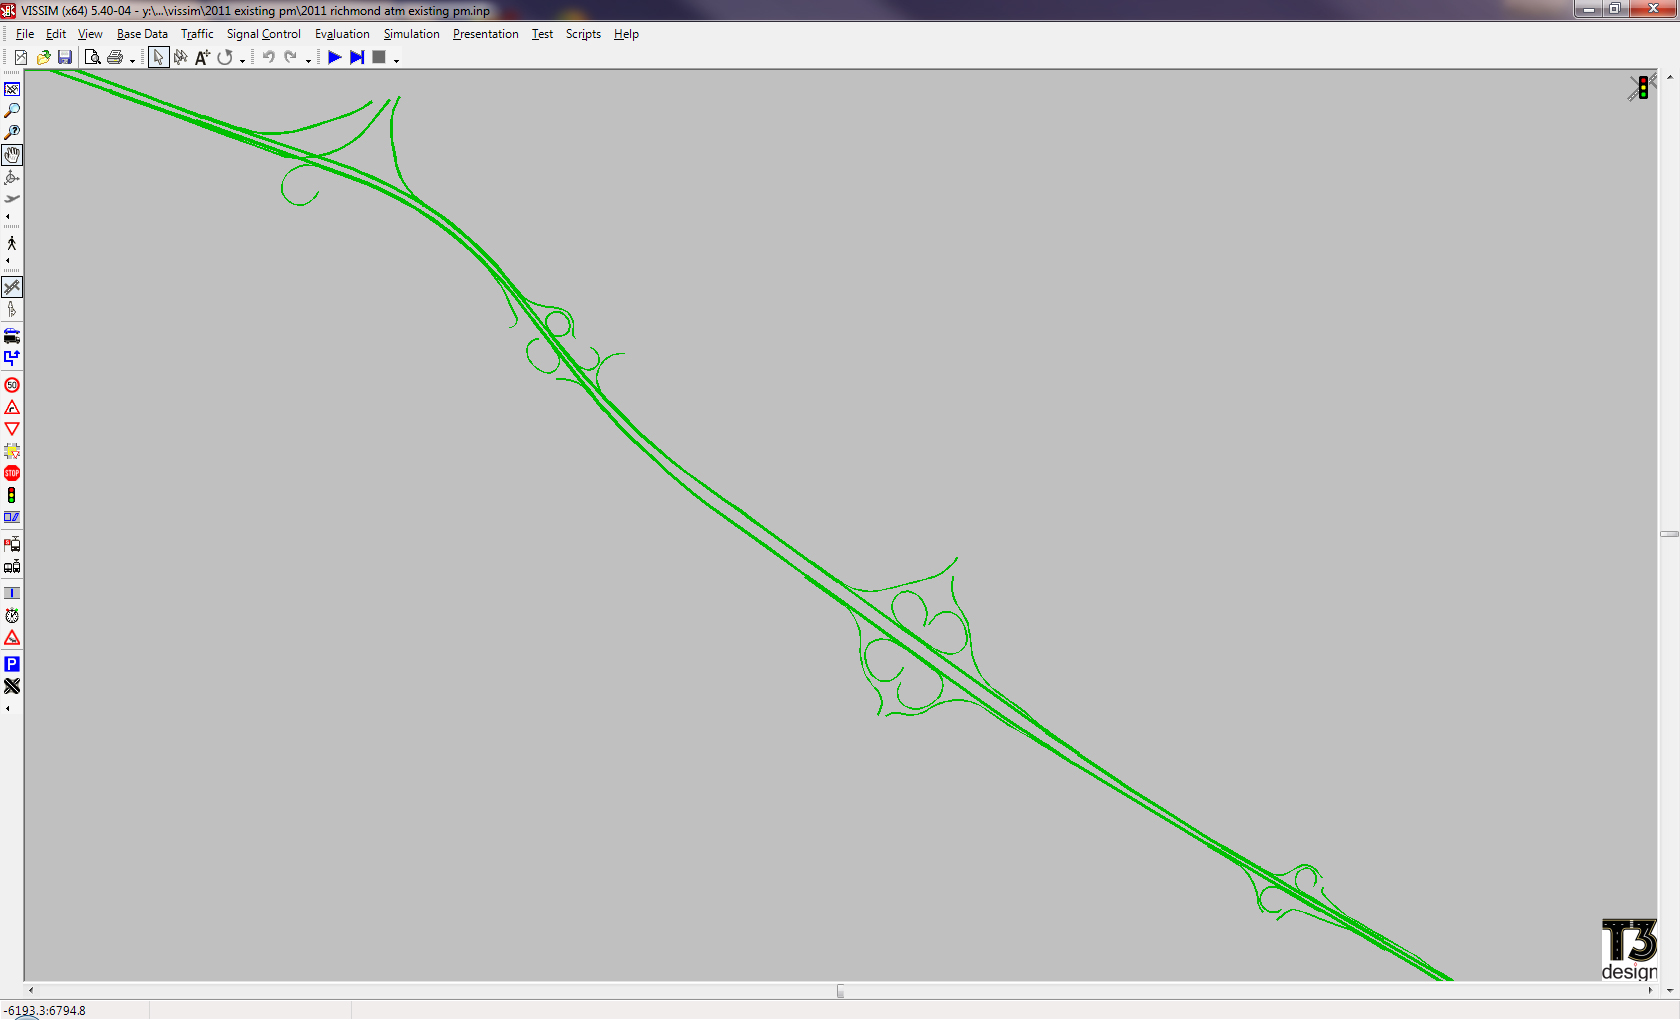This screenshot has height=1020, width=1680.
Task: Create a new network file
Action: click(x=20, y=58)
